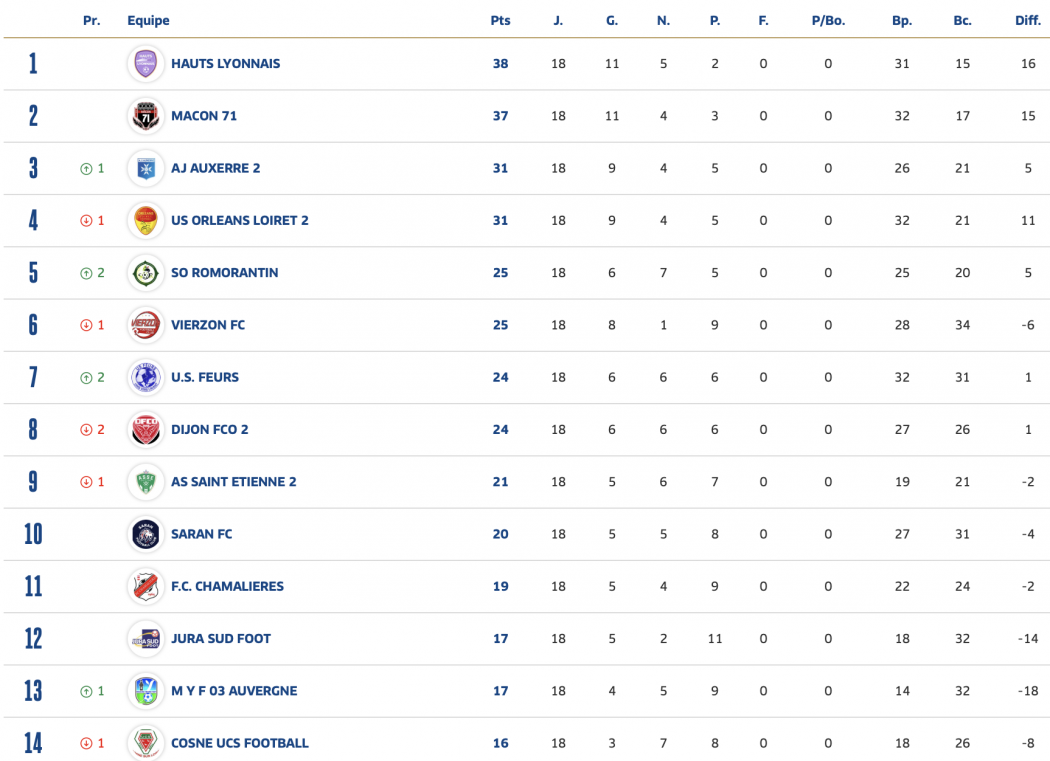Click the Hauts Lyonnais club logo

click(x=146, y=64)
